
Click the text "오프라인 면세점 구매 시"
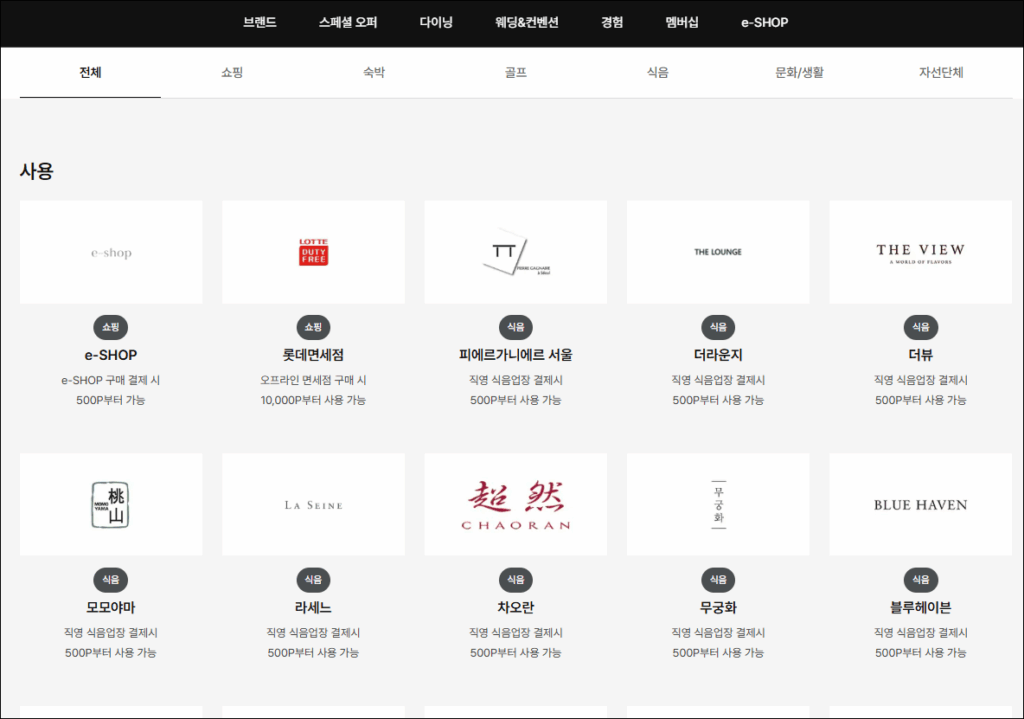(x=313, y=380)
